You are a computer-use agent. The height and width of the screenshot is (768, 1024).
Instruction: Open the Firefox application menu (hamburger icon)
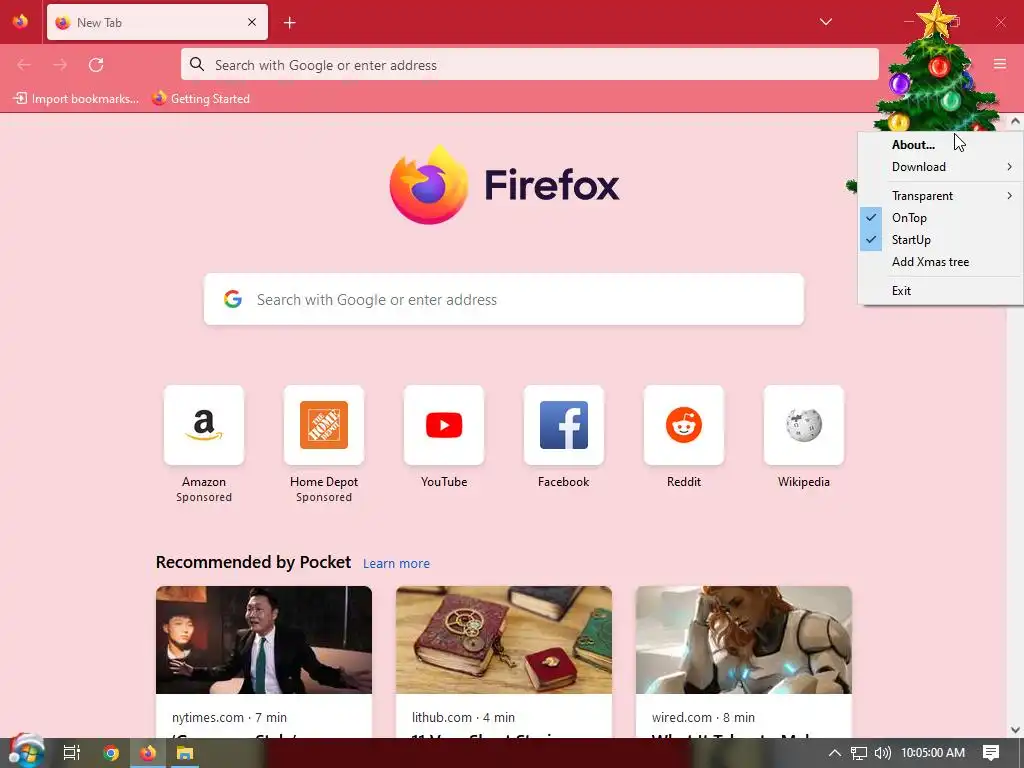coord(999,64)
